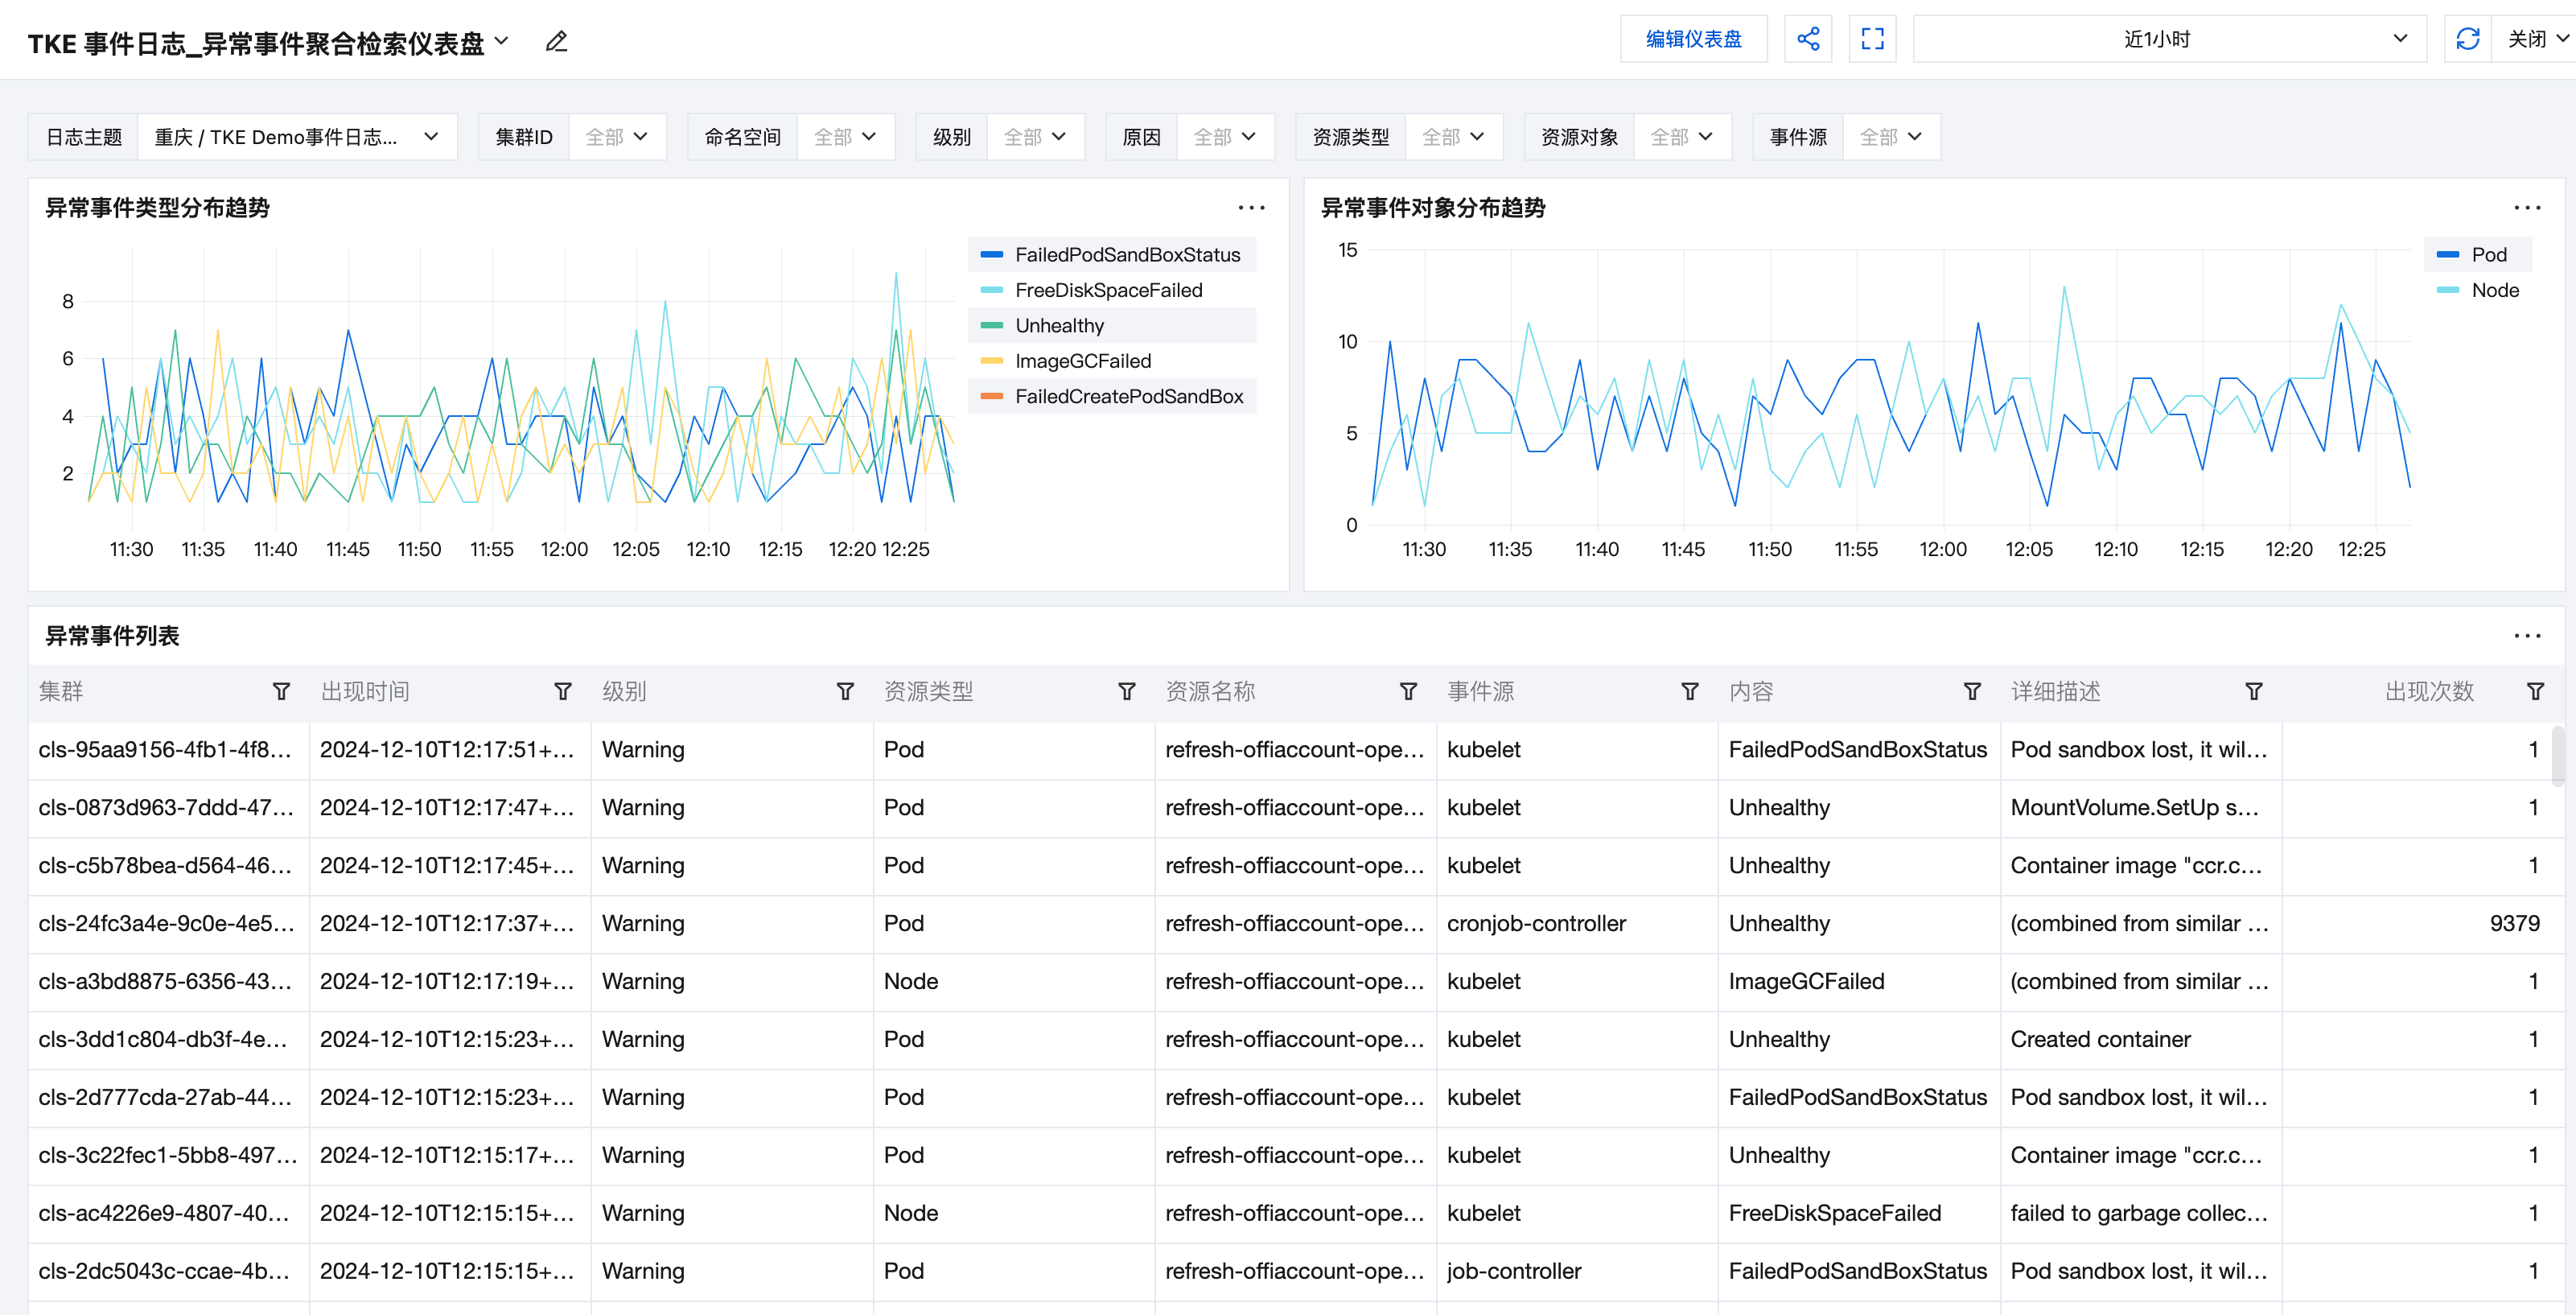Click the table vertical scrollbar

click(2557, 757)
